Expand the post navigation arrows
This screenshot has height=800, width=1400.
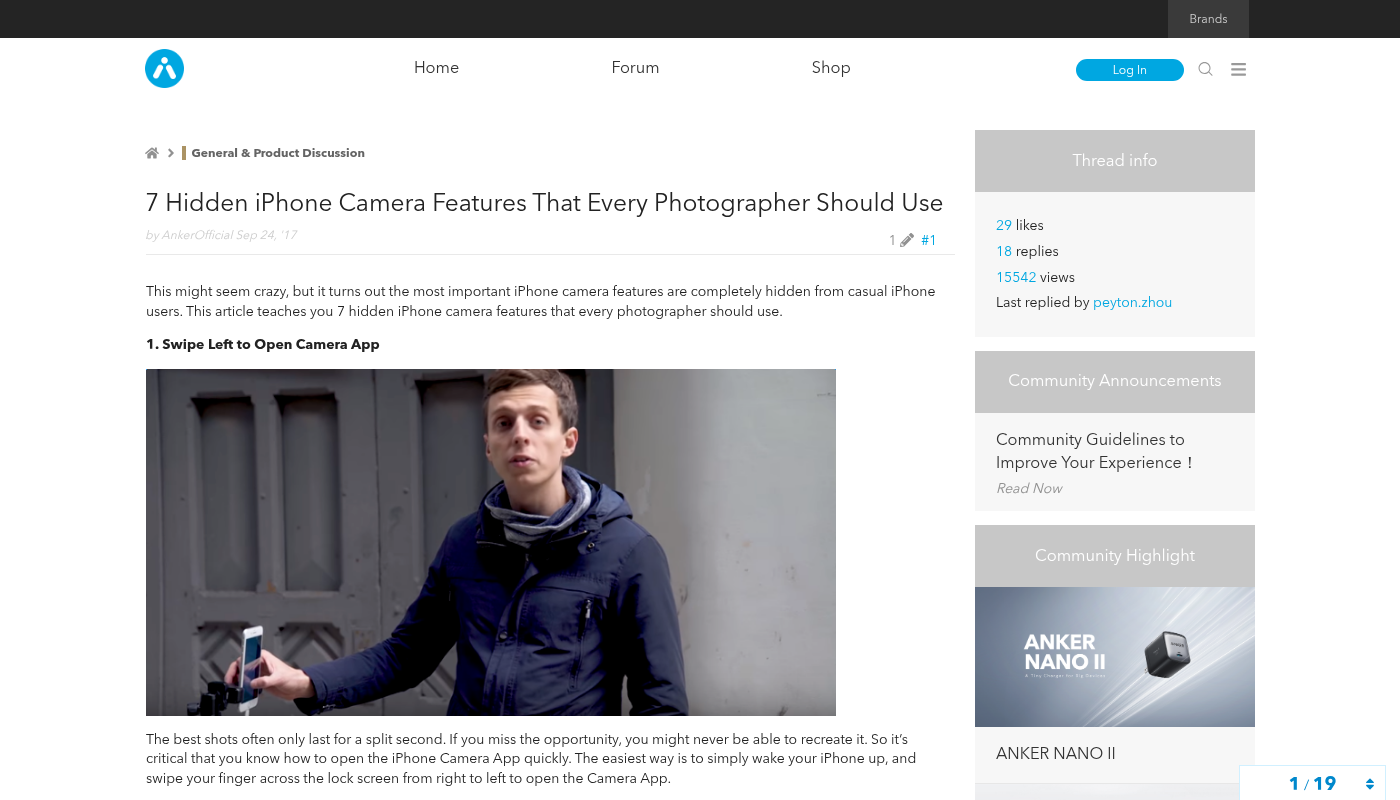click(x=1369, y=784)
